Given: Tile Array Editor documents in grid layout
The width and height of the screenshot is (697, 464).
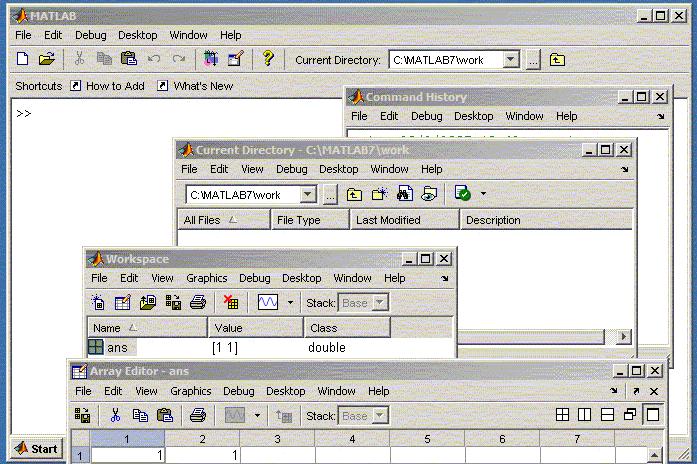Looking at the screenshot, I should tap(562, 415).
